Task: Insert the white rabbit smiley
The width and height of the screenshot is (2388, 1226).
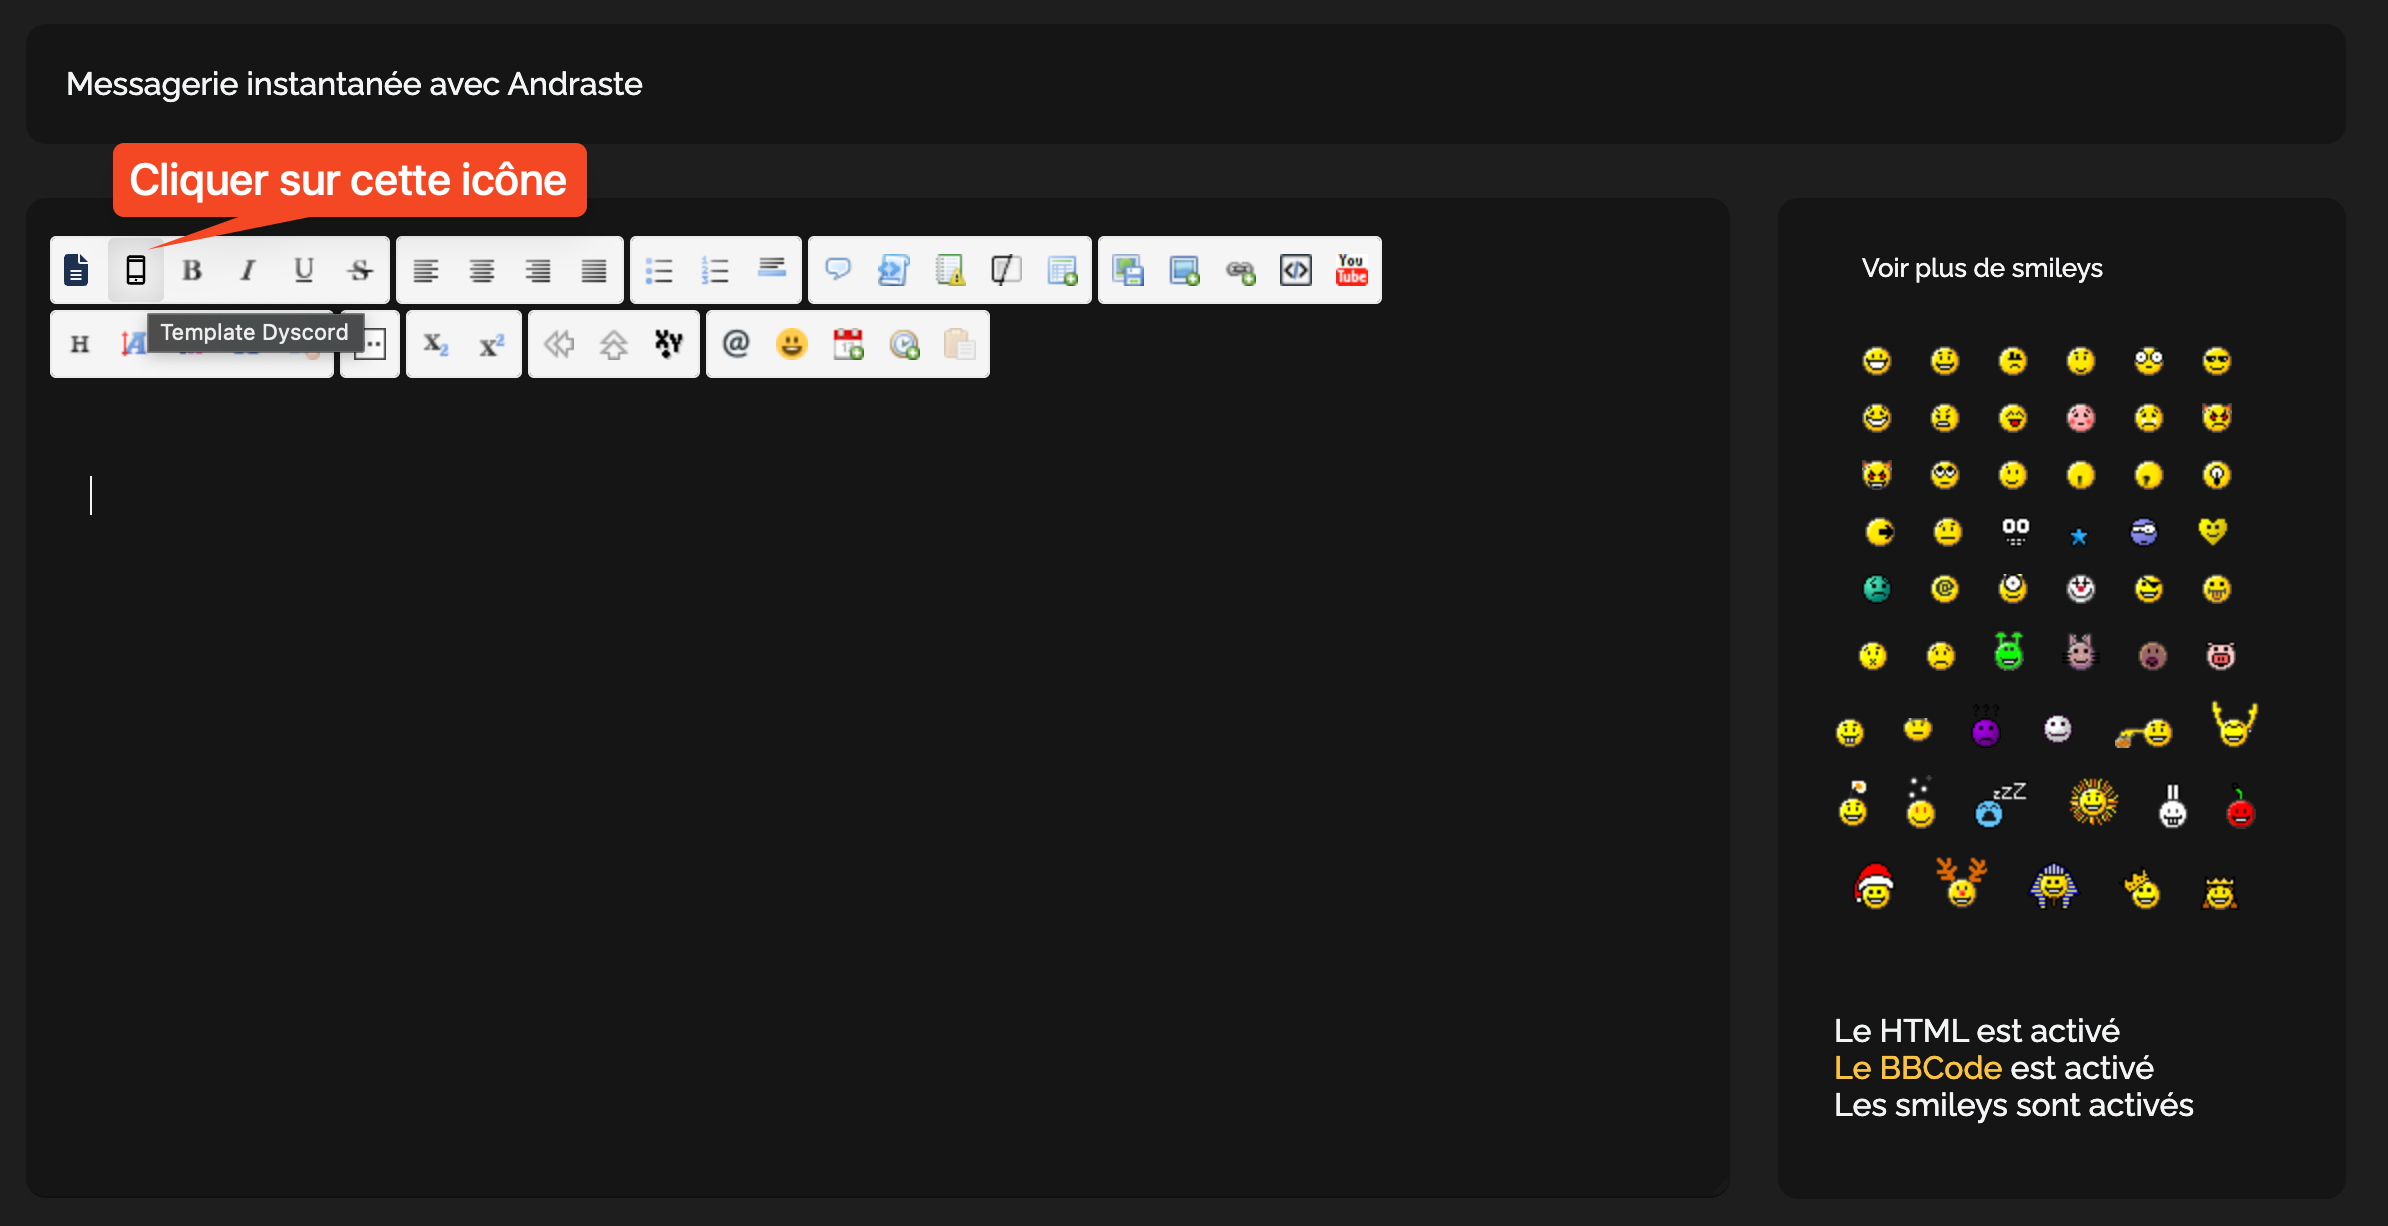Action: 2172,806
